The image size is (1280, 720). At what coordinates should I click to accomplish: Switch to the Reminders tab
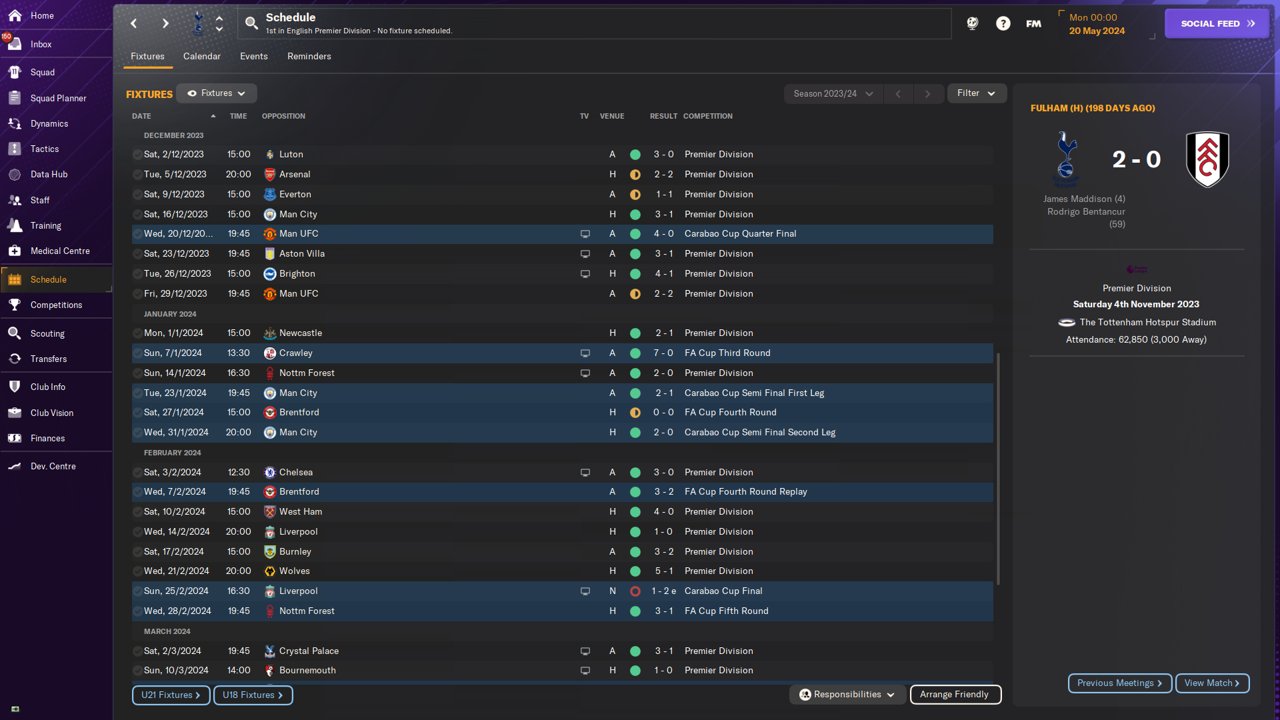click(x=309, y=56)
